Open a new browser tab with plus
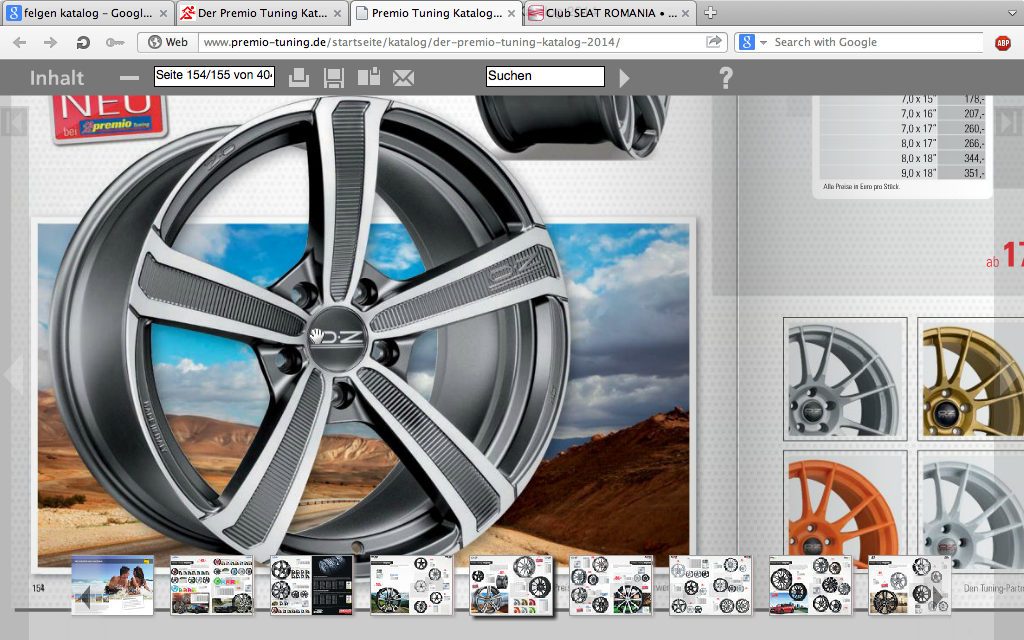The height and width of the screenshot is (640, 1024). (711, 12)
